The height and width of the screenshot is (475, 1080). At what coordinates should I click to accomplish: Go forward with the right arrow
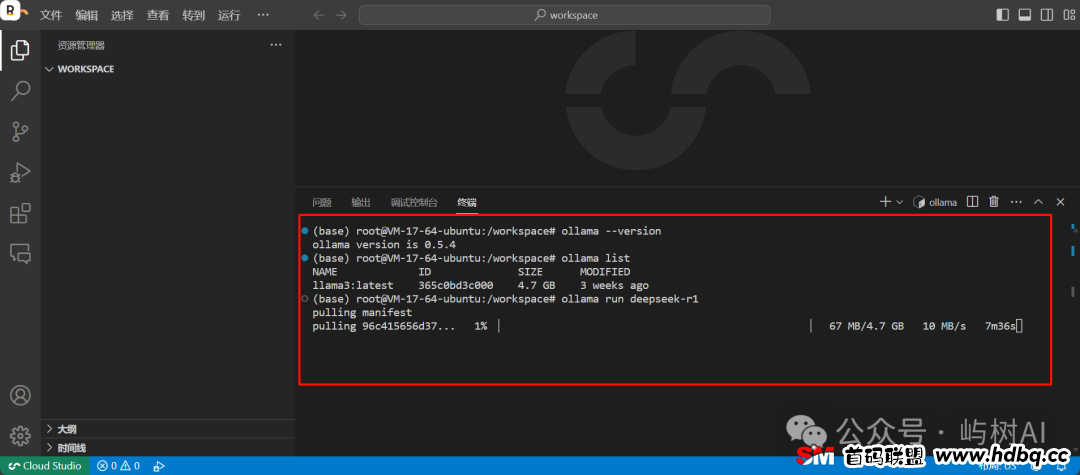pyautogui.click(x=340, y=14)
